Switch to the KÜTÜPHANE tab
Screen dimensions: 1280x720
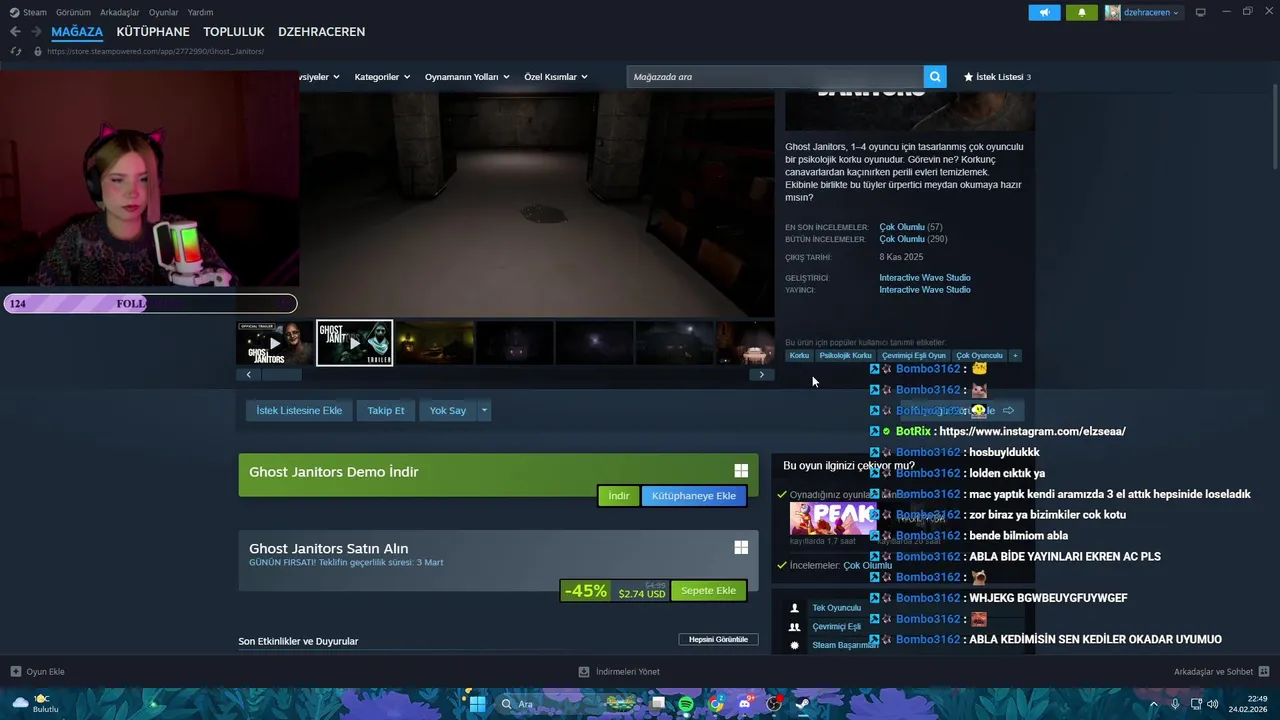coord(153,32)
